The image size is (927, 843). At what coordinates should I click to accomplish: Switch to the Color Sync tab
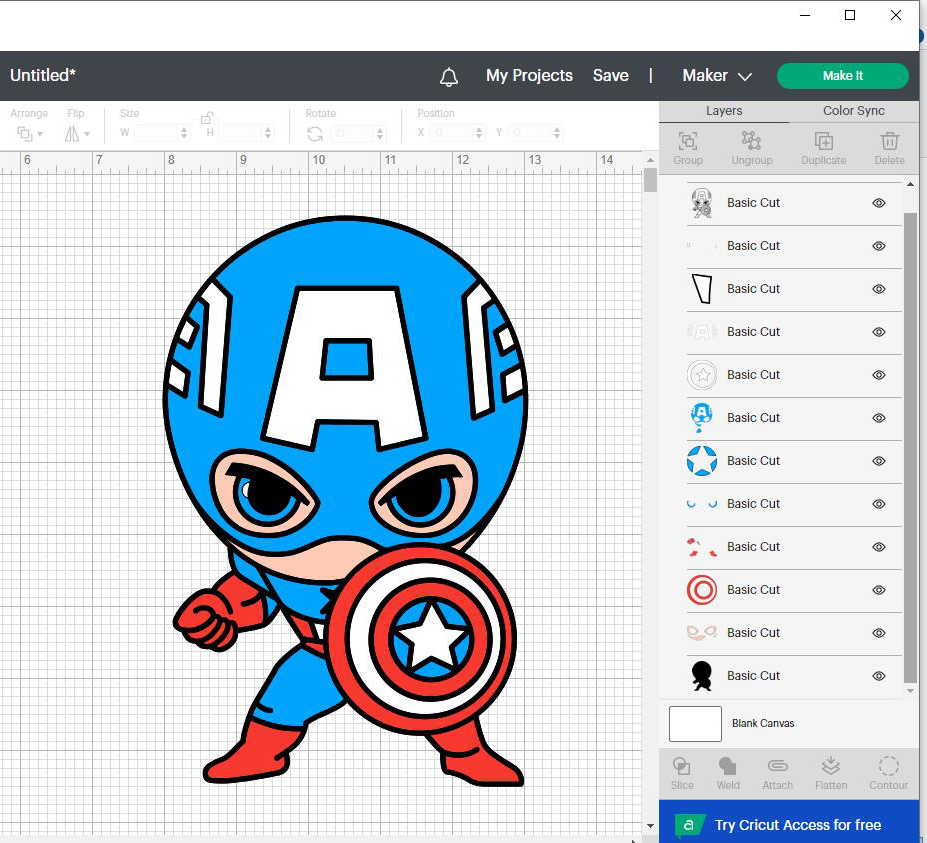[x=854, y=111]
